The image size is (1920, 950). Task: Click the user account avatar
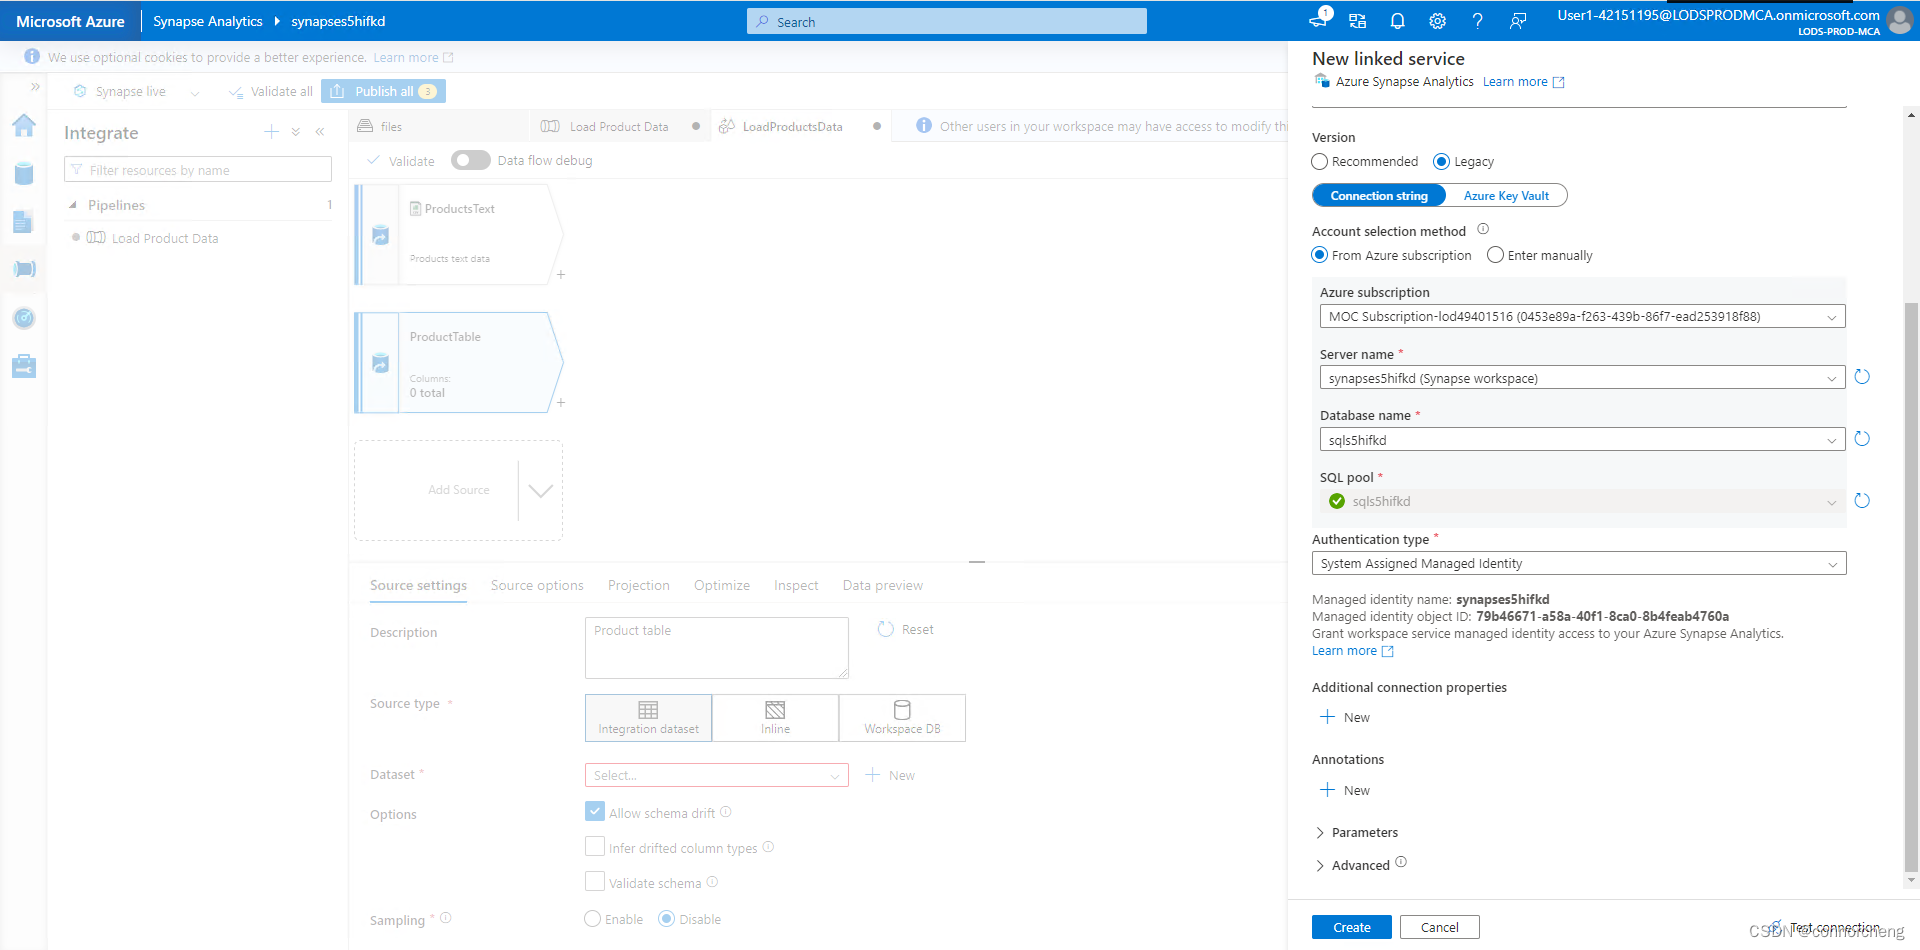(1899, 21)
